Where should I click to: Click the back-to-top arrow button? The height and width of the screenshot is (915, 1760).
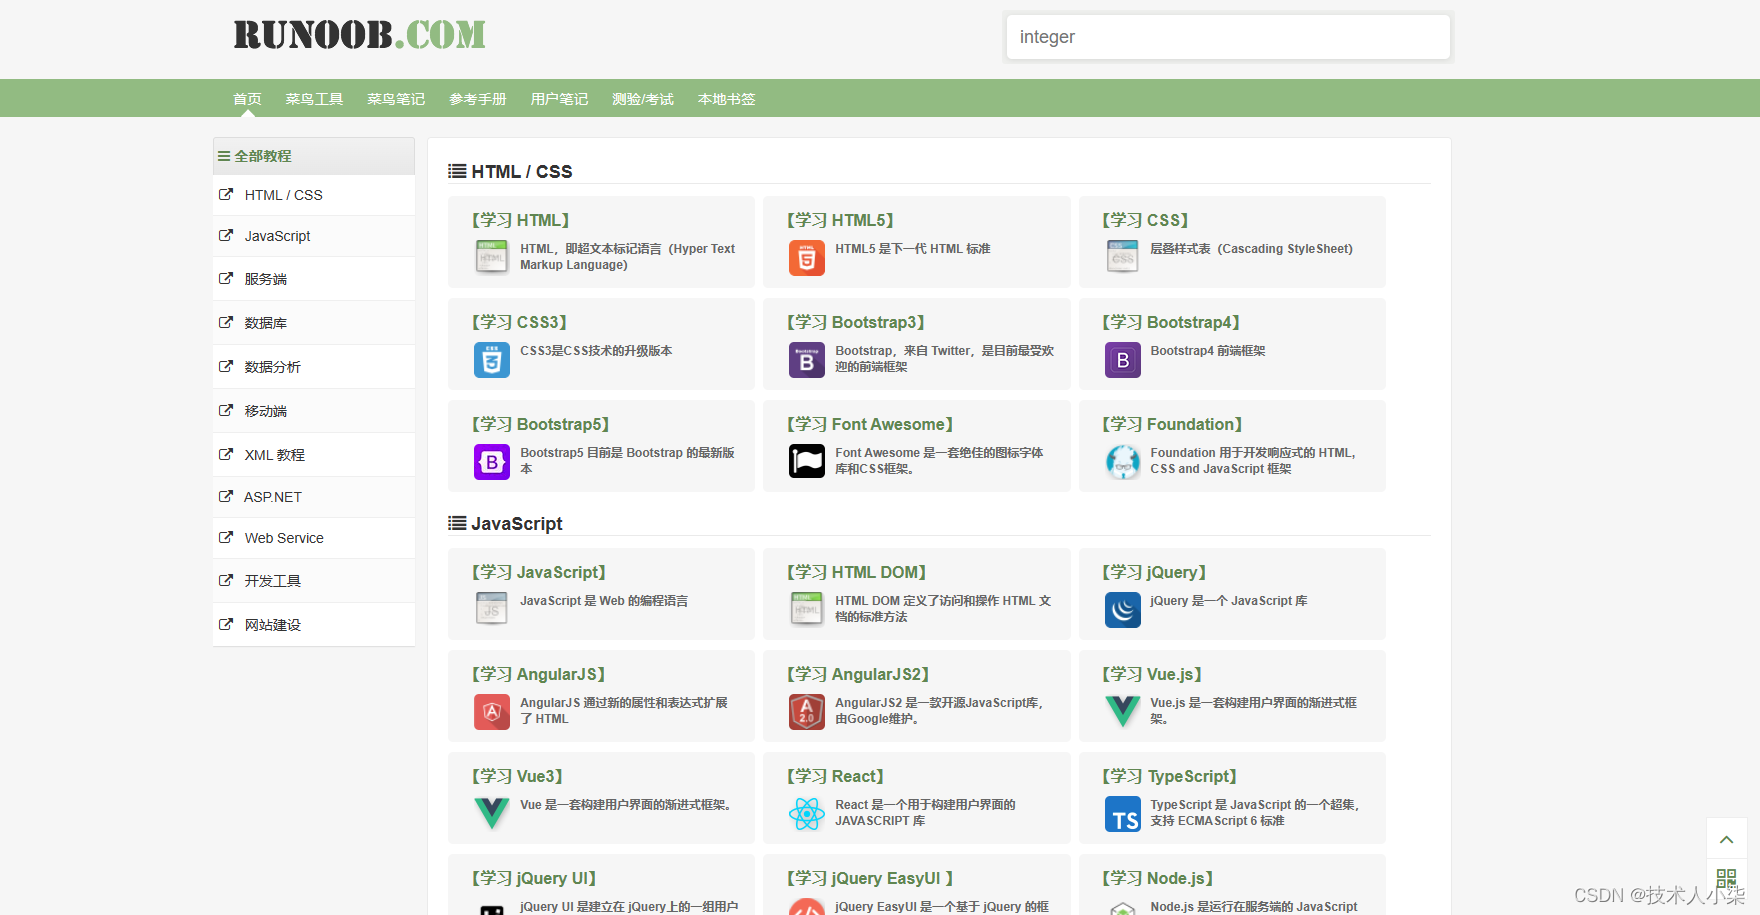(1726, 838)
